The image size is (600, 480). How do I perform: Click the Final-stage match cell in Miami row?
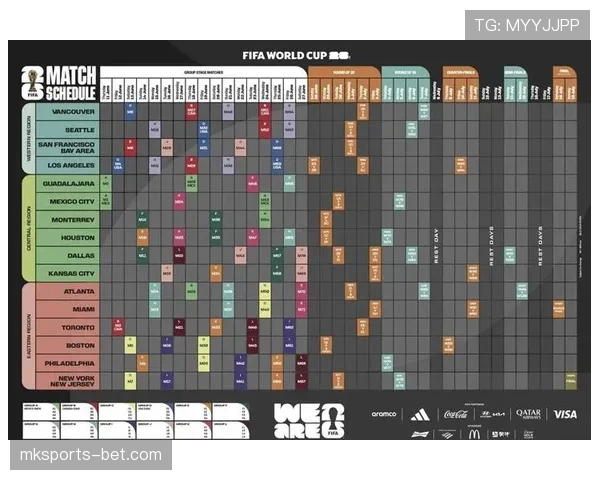559,309
